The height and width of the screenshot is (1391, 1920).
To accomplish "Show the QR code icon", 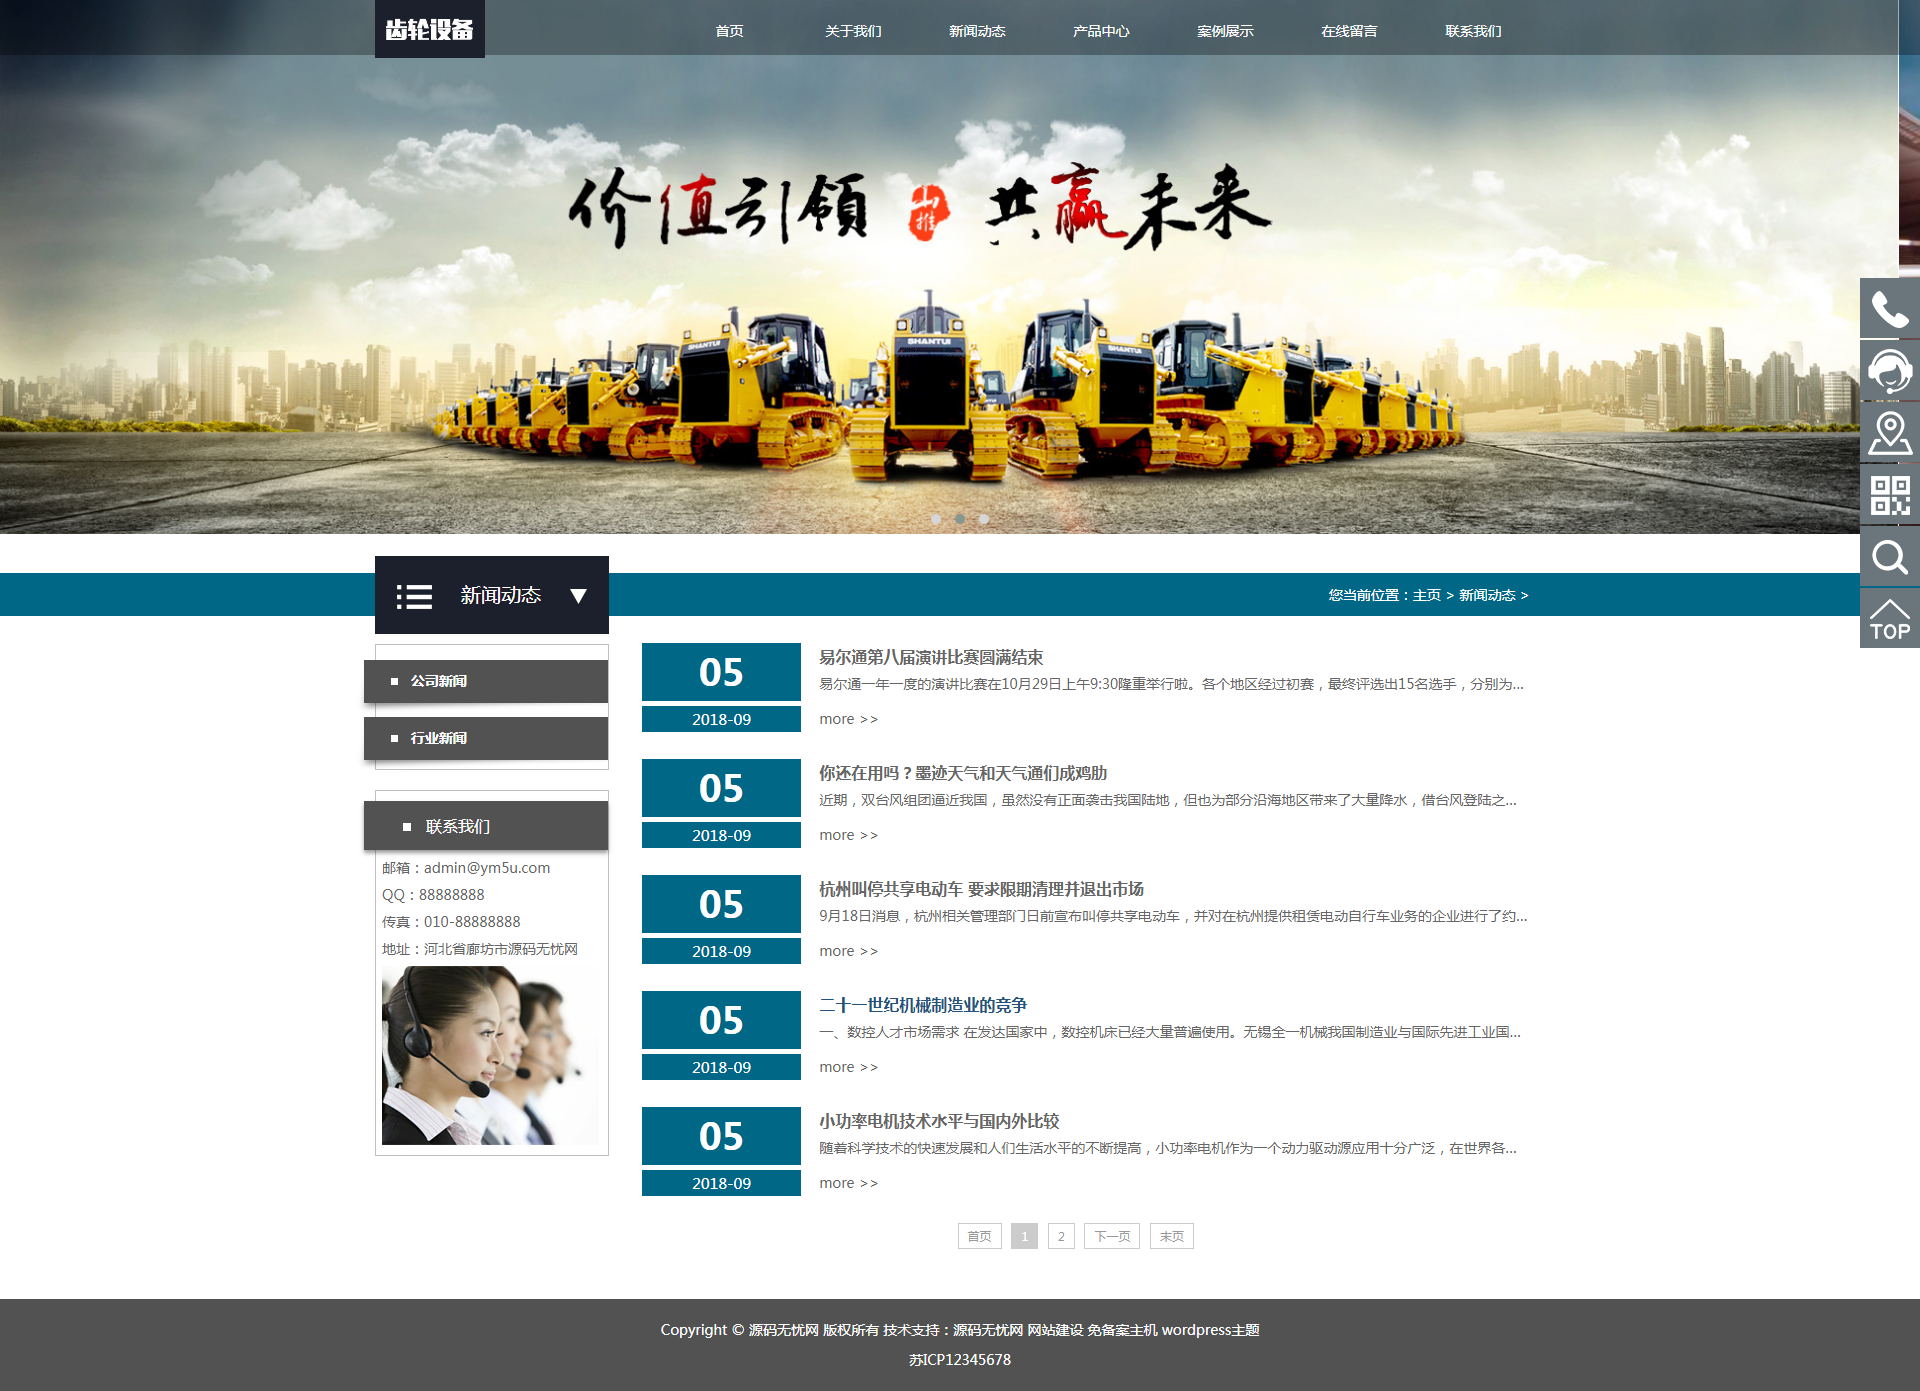I will (1889, 495).
